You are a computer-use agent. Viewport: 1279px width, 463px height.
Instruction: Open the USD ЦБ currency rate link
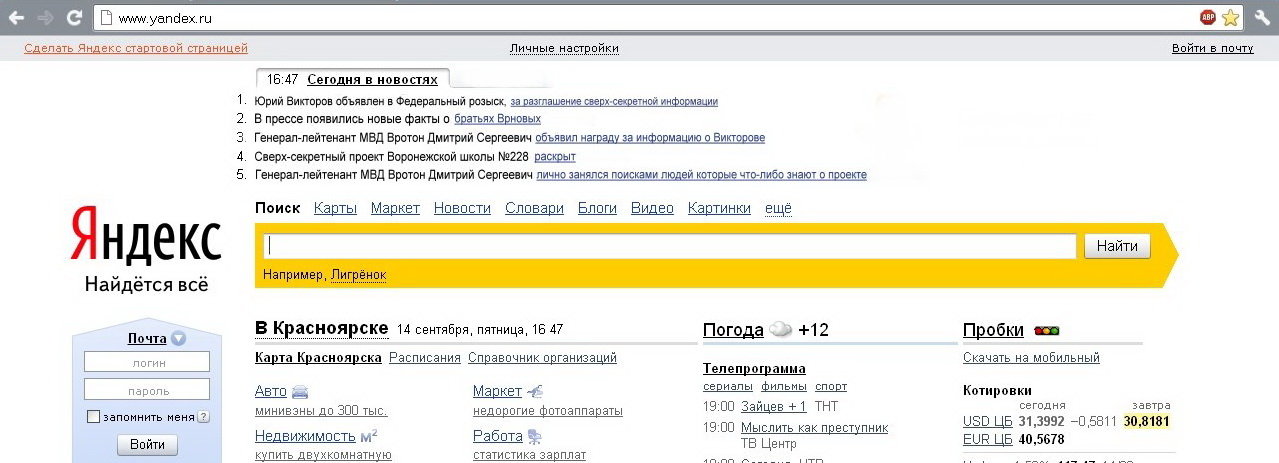tap(988, 421)
